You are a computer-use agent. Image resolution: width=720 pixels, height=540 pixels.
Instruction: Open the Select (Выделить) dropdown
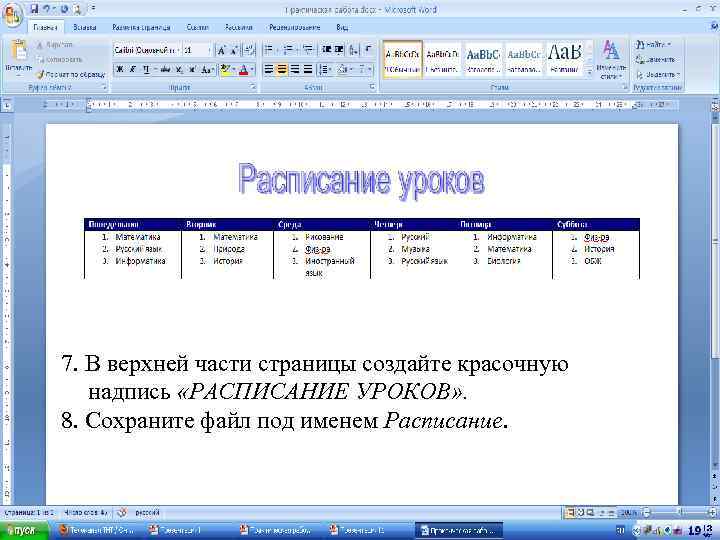[657, 74]
